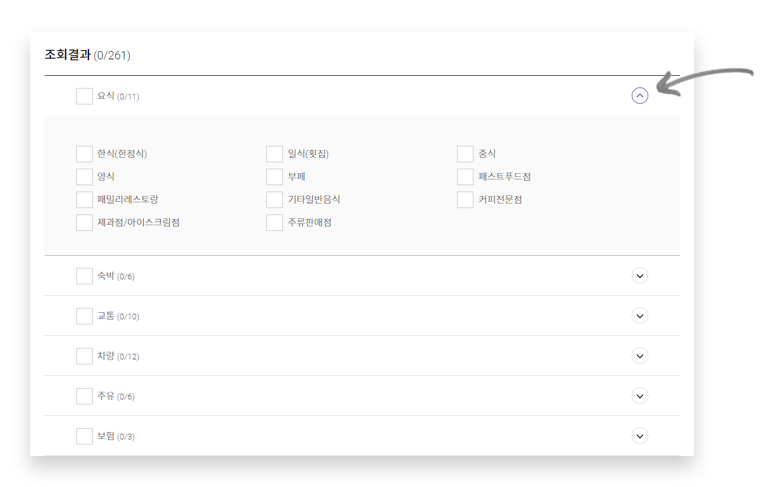
Task: Open the 주유 category chevron
Action: [640, 396]
